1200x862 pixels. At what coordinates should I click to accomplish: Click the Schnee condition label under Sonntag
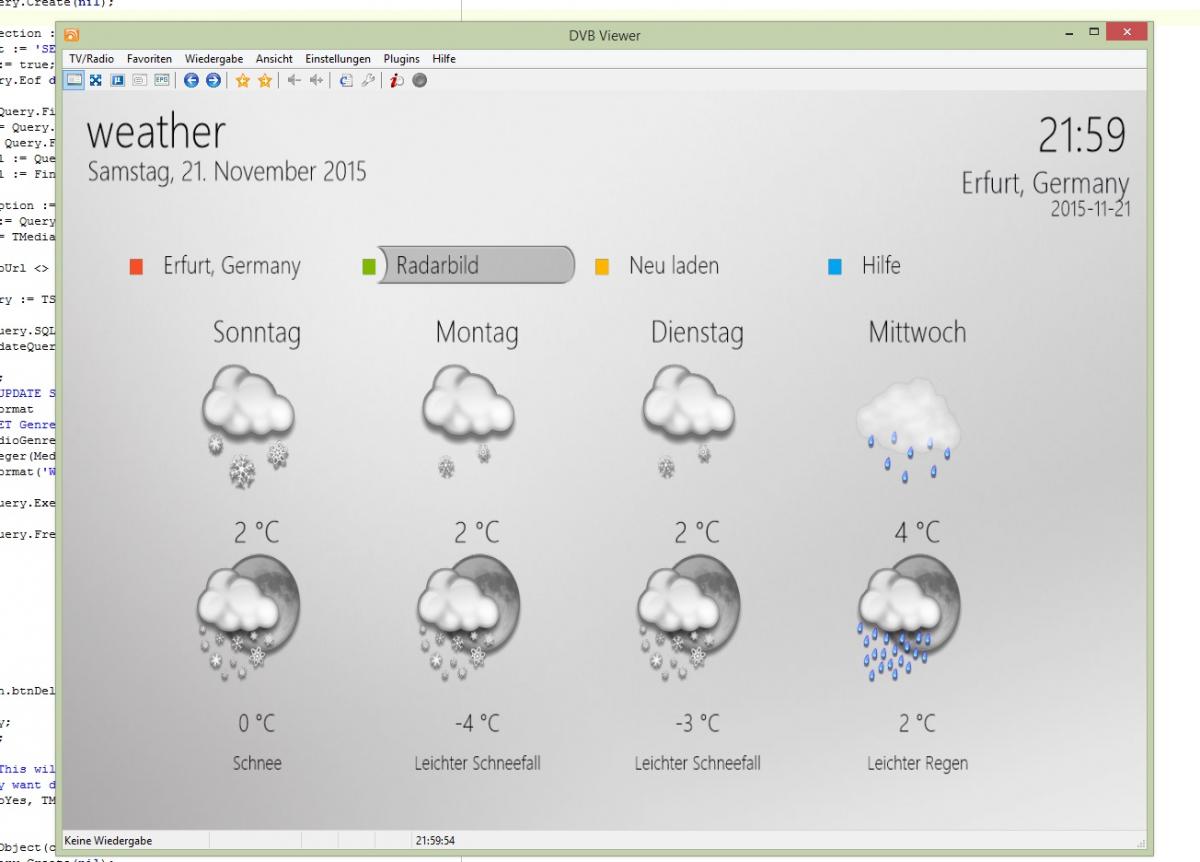coord(257,763)
